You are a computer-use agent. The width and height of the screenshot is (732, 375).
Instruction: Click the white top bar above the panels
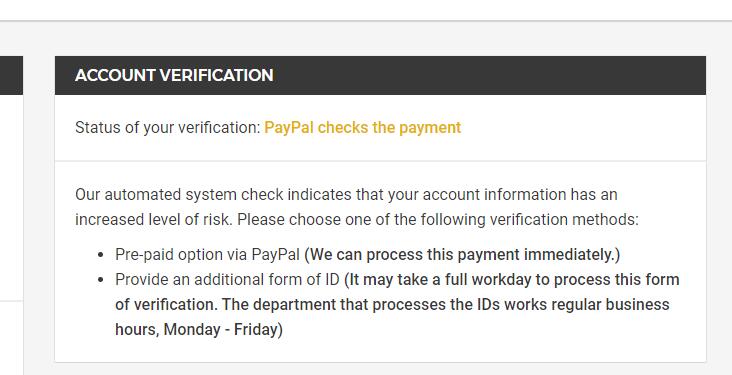tap(366, 10)
